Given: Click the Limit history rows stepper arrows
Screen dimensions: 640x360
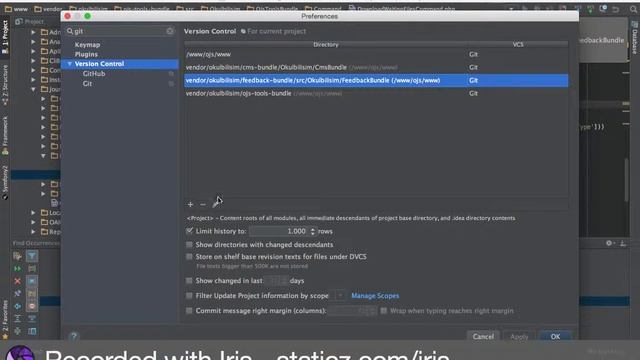Looking at the screenshot, I should [313, 231].
